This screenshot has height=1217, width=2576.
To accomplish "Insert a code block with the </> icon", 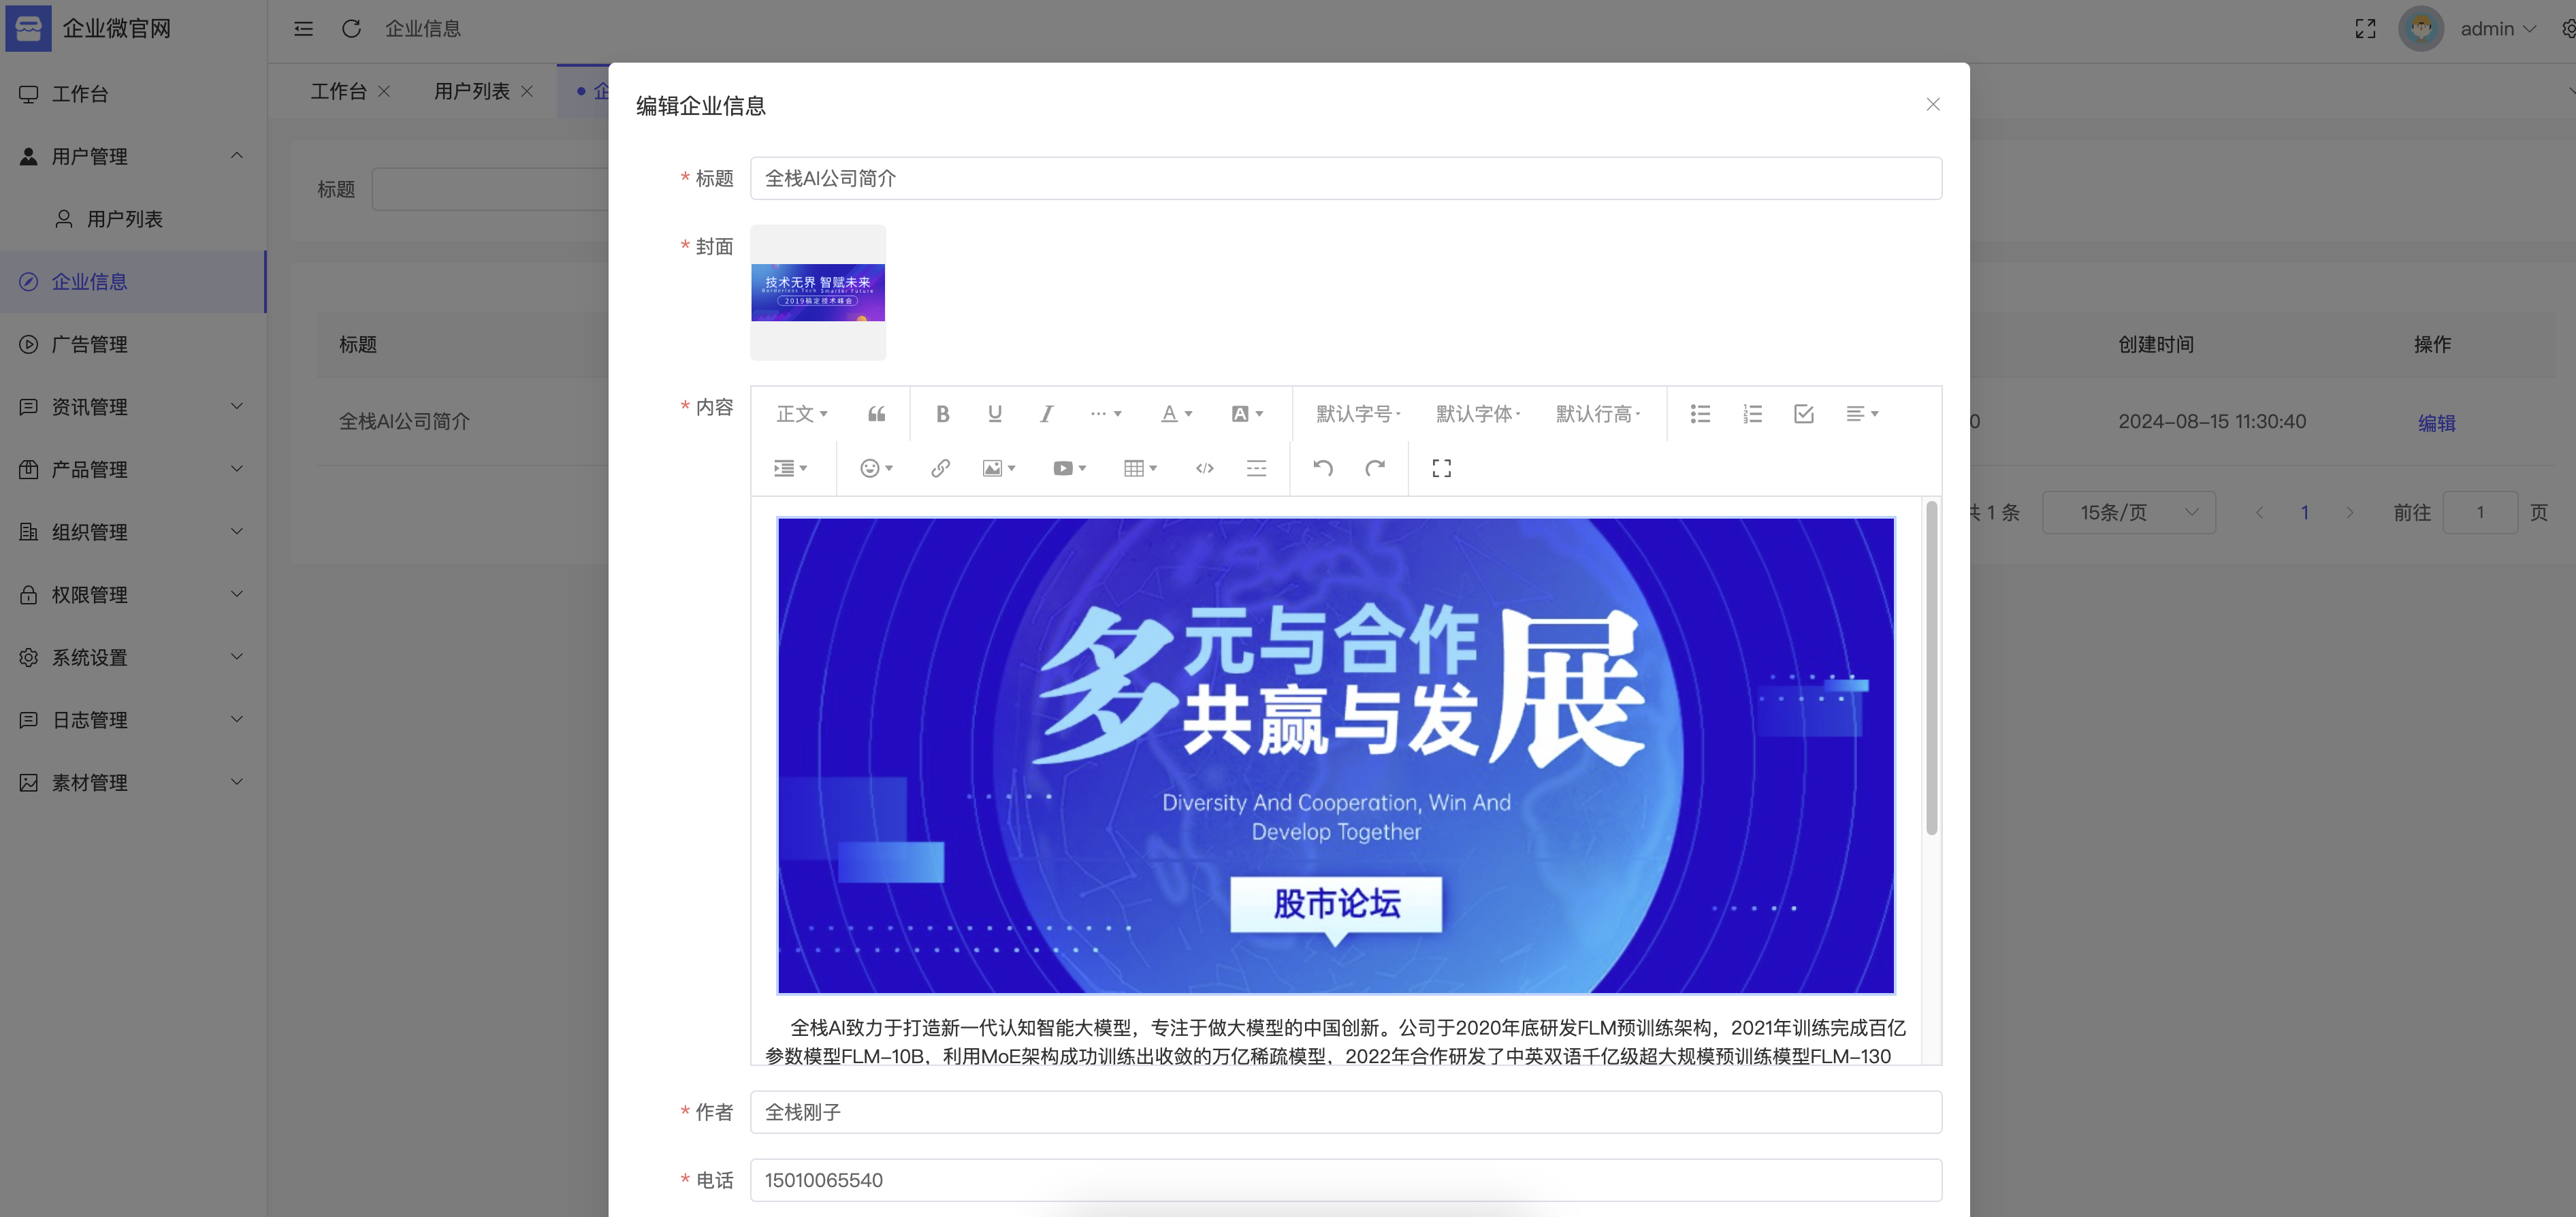I will point(1204,468).
